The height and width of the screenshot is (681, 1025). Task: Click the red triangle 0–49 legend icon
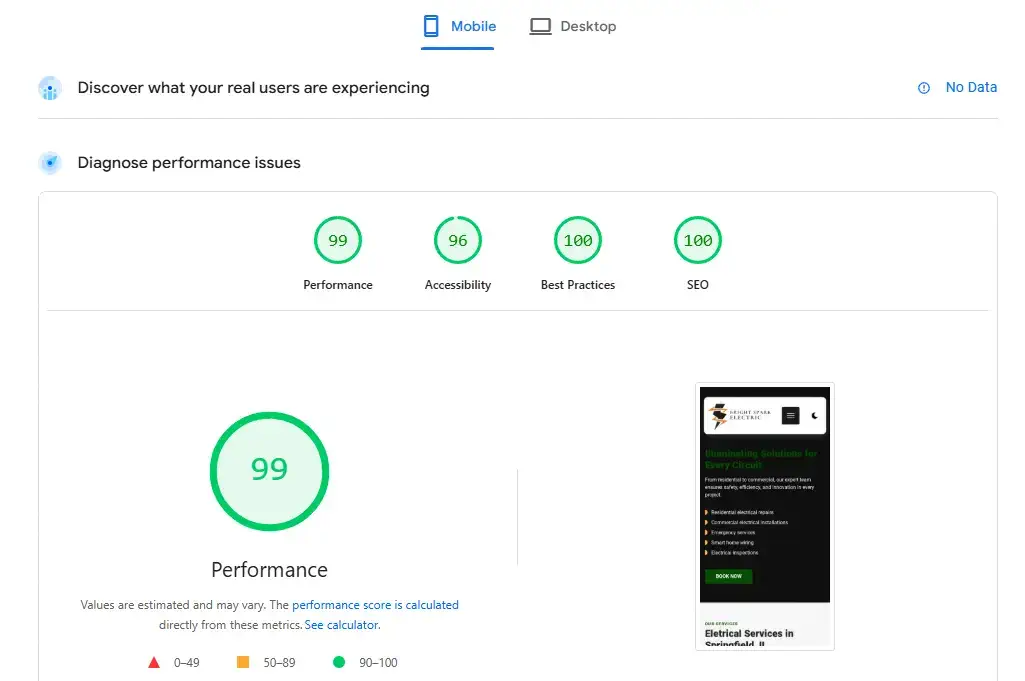[154, 662]
